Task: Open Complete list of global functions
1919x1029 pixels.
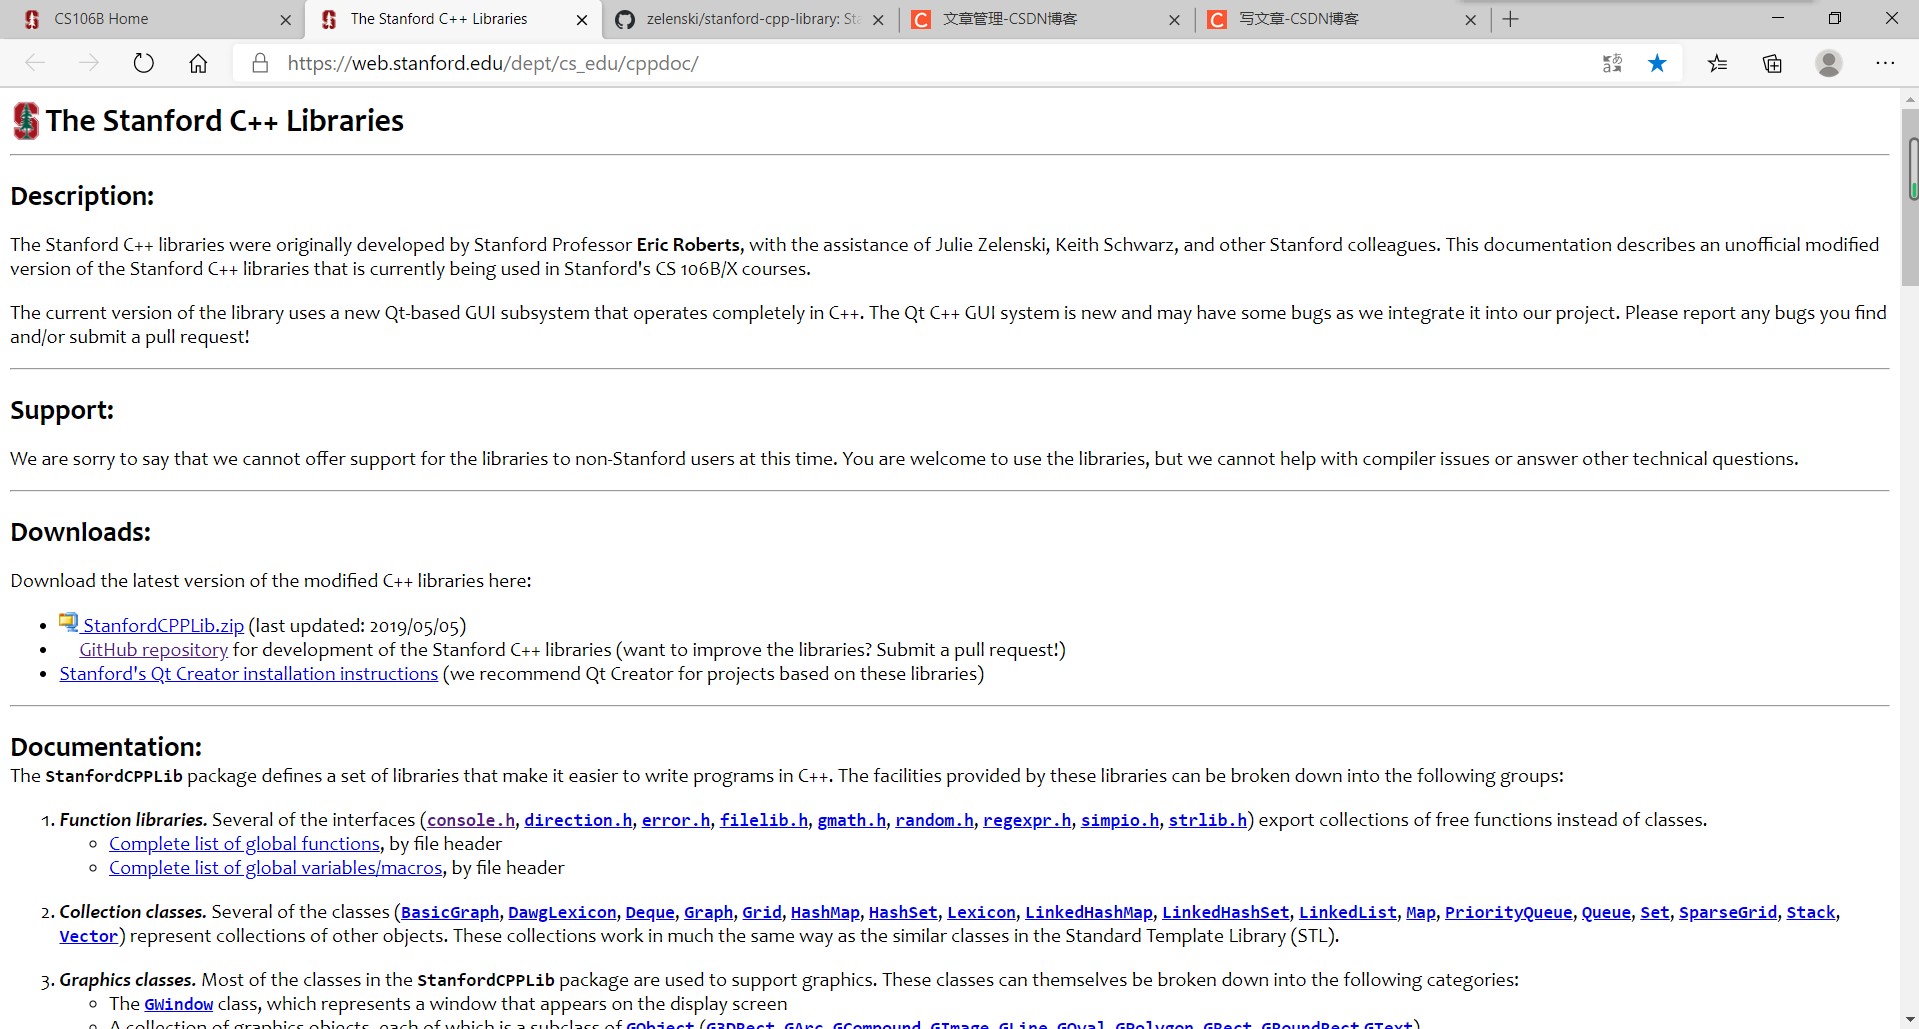Action: point(244,844)
